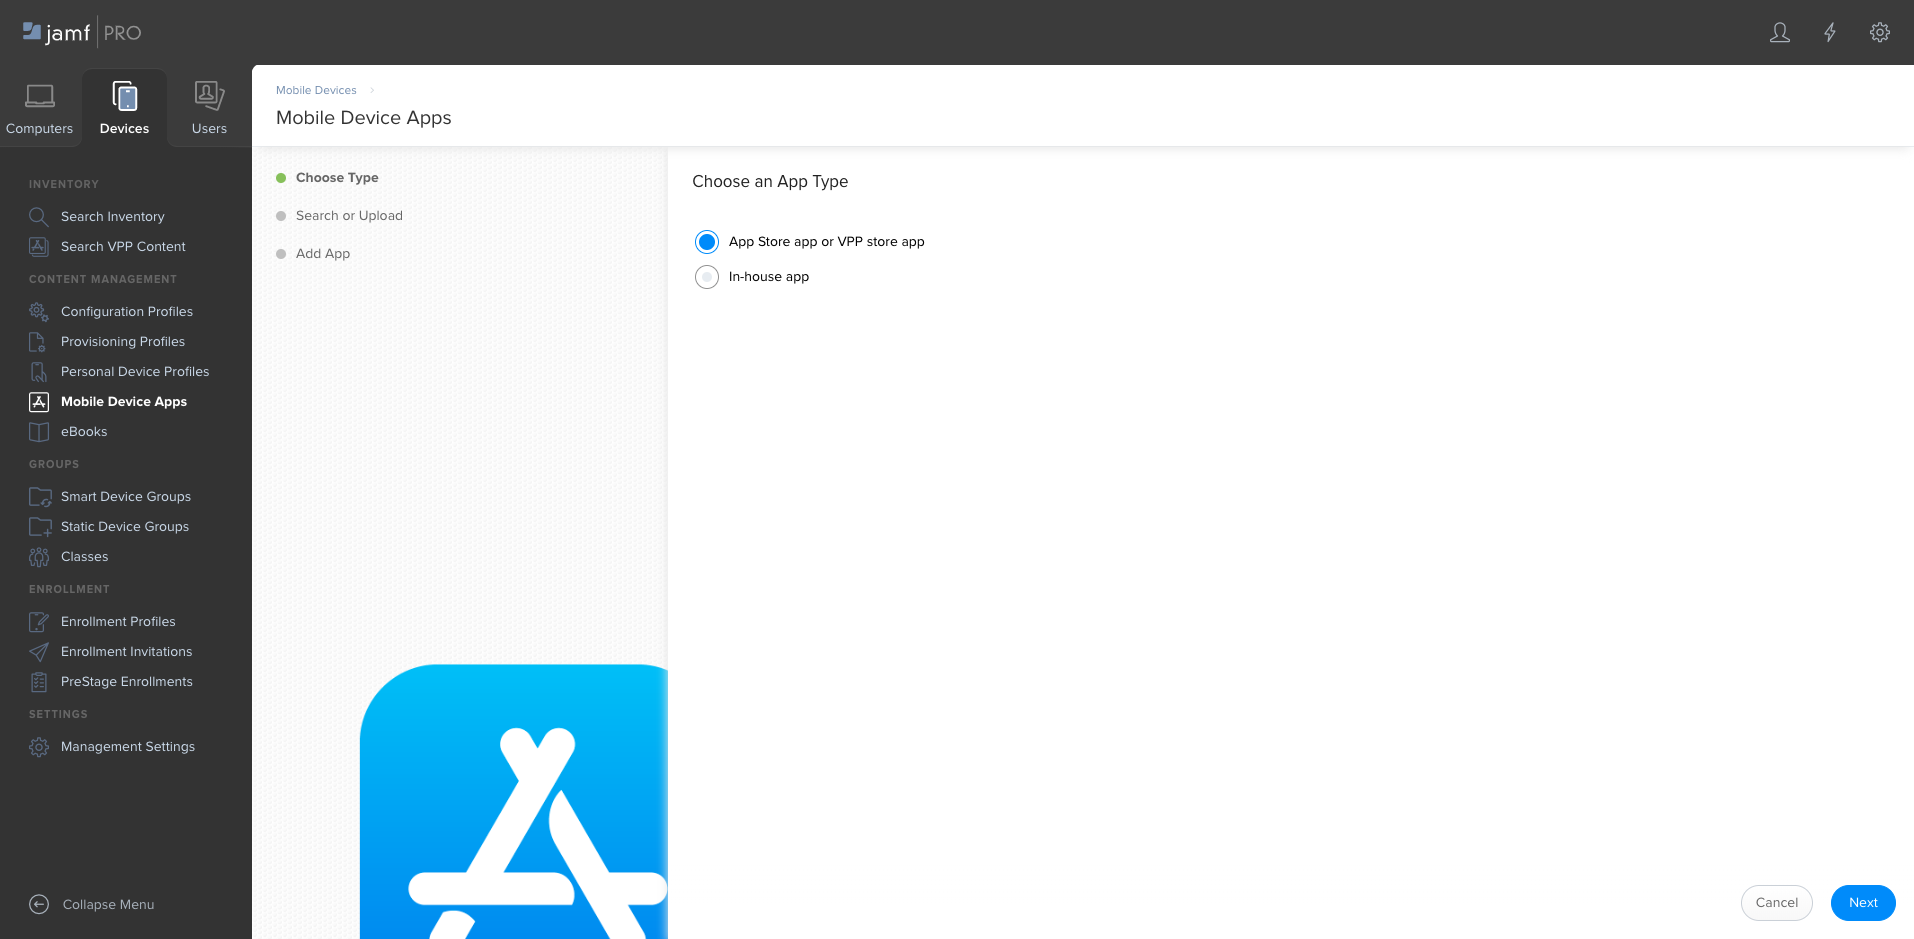Open PreStage Enrollments
Viewport: 1914px width, 939px height.
pyautogui.click(x=127, y=682)
